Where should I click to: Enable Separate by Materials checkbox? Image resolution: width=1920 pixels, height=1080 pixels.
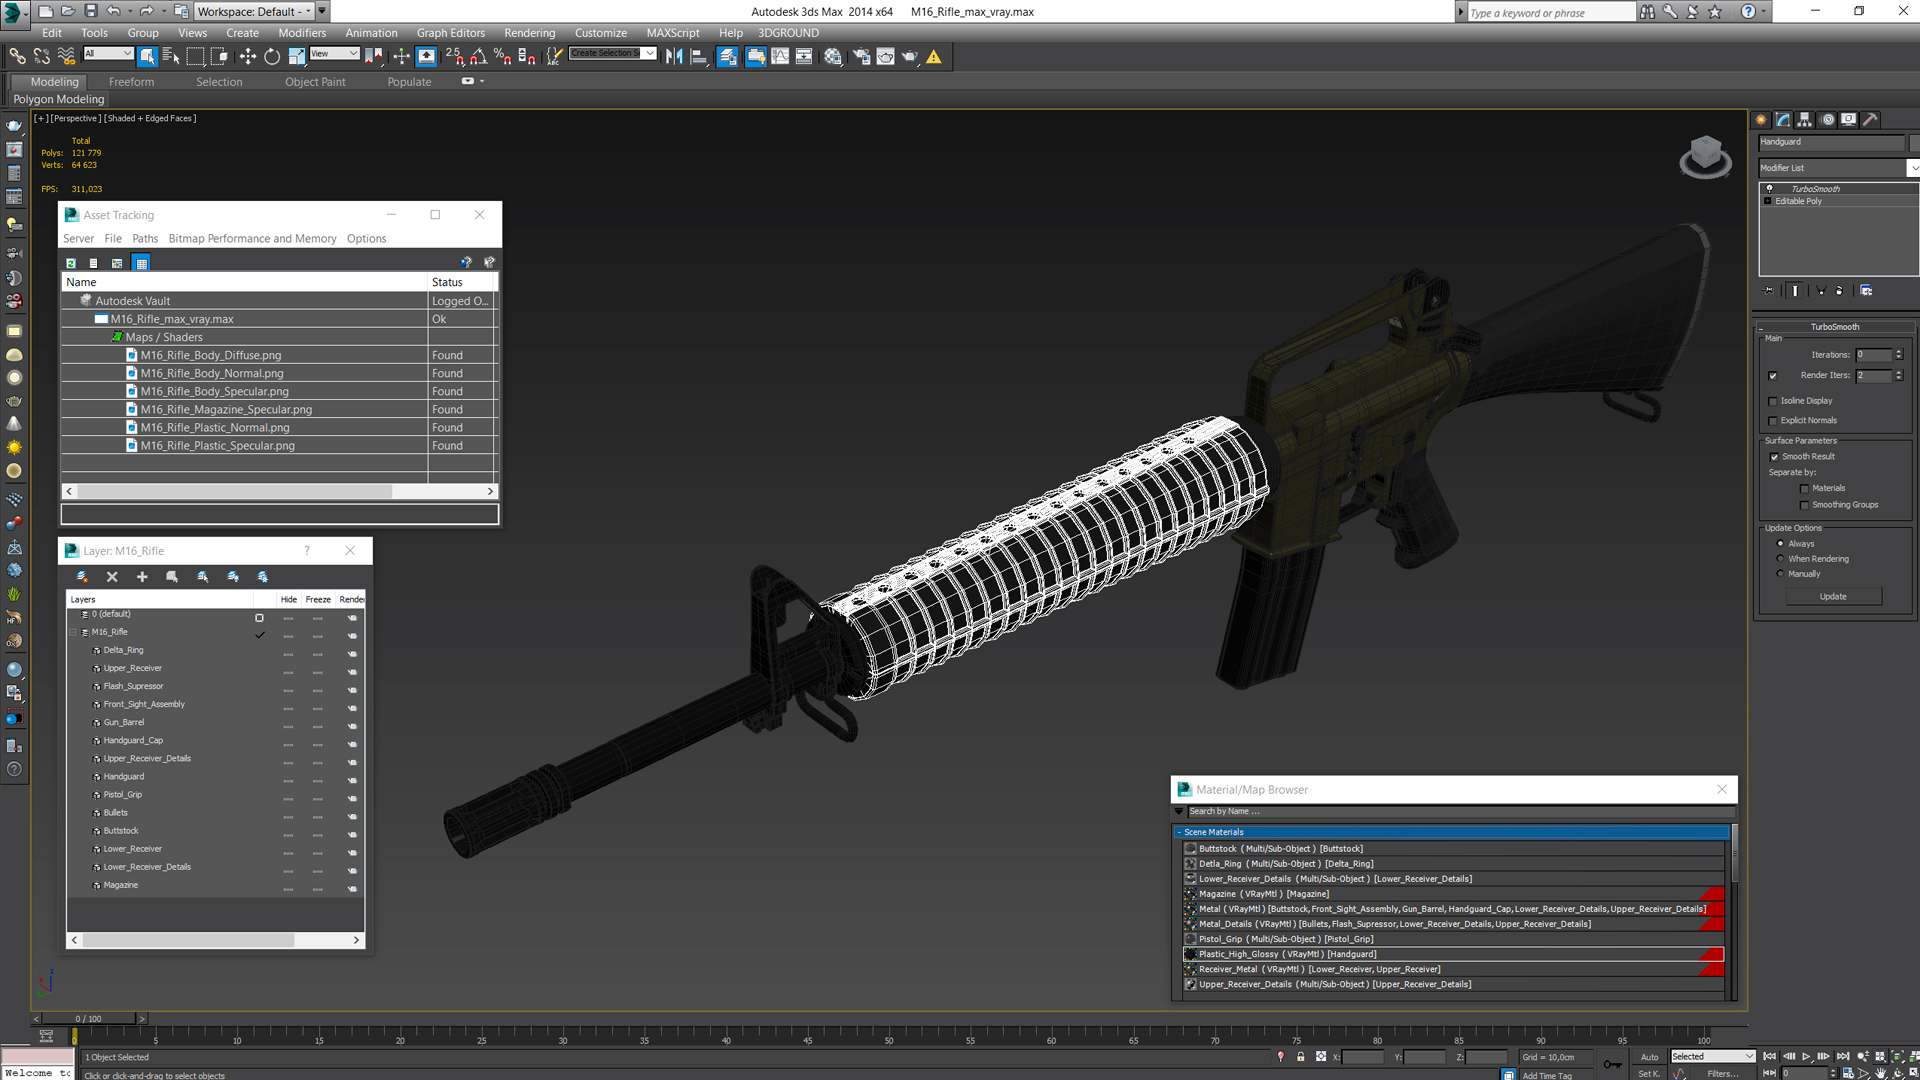[1804, 489]
